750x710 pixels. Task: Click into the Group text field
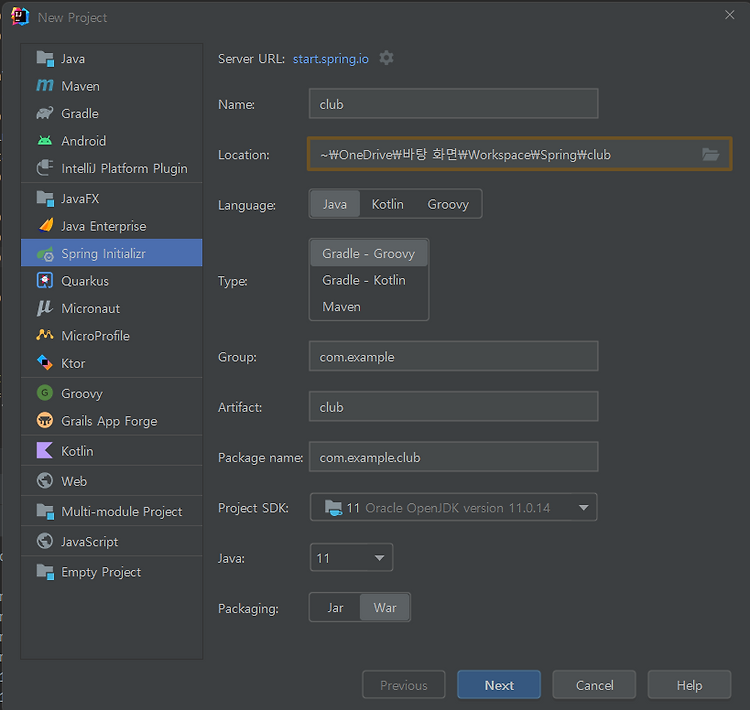pos(453,356)
